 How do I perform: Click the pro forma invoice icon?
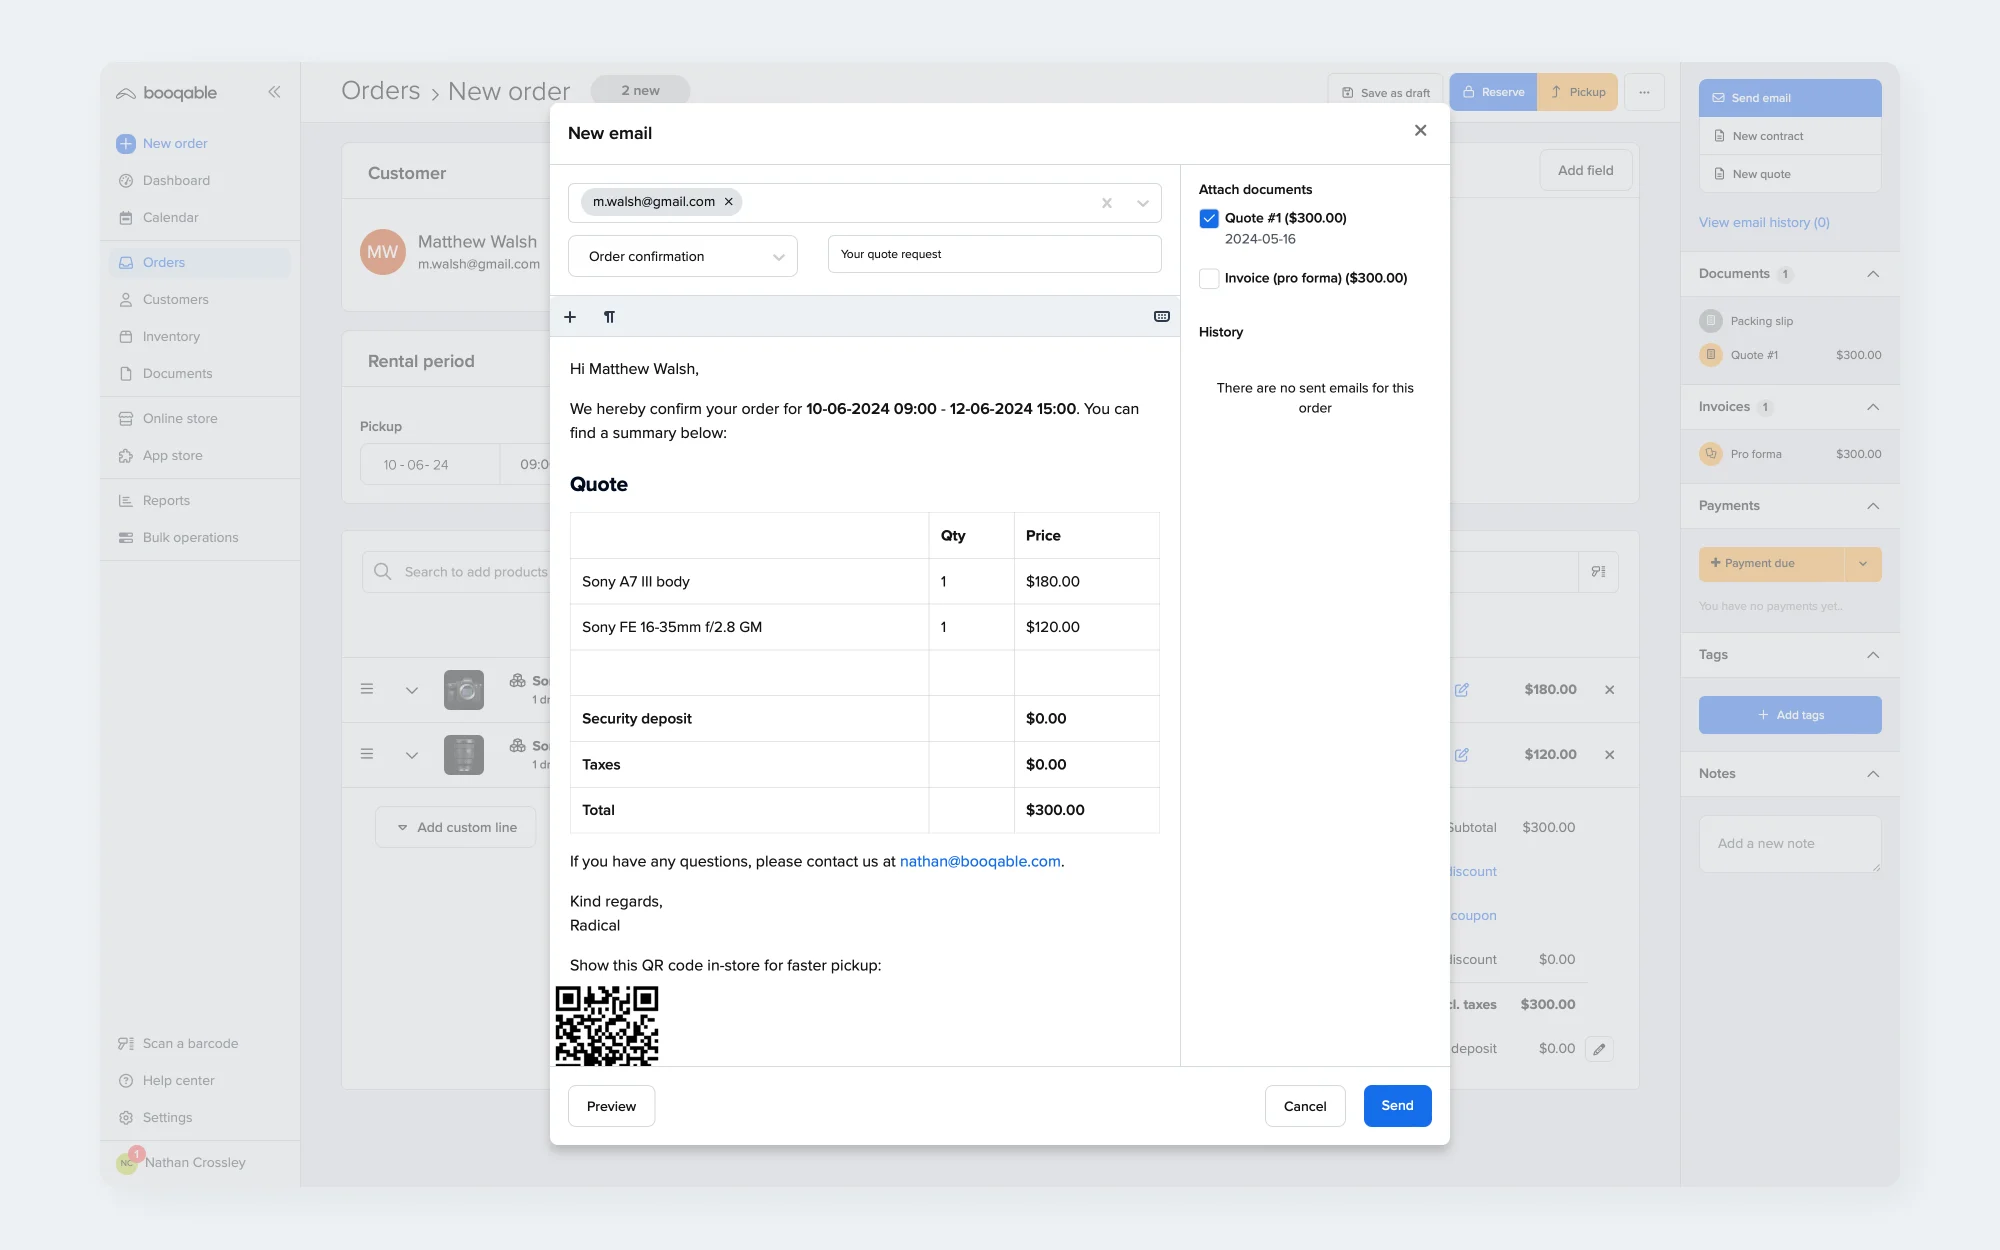(x=1711, y=452)
